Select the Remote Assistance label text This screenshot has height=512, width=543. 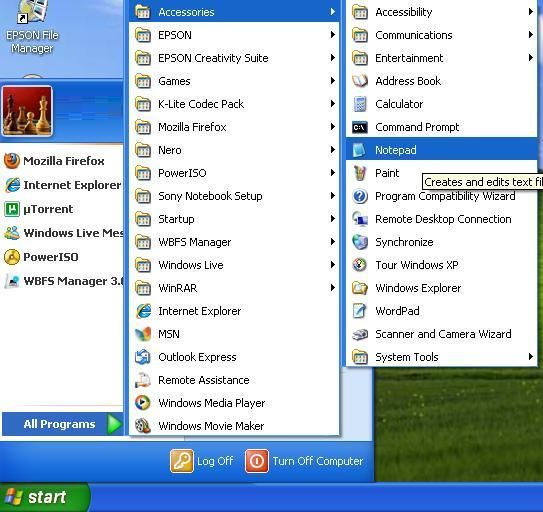(204, 380)
